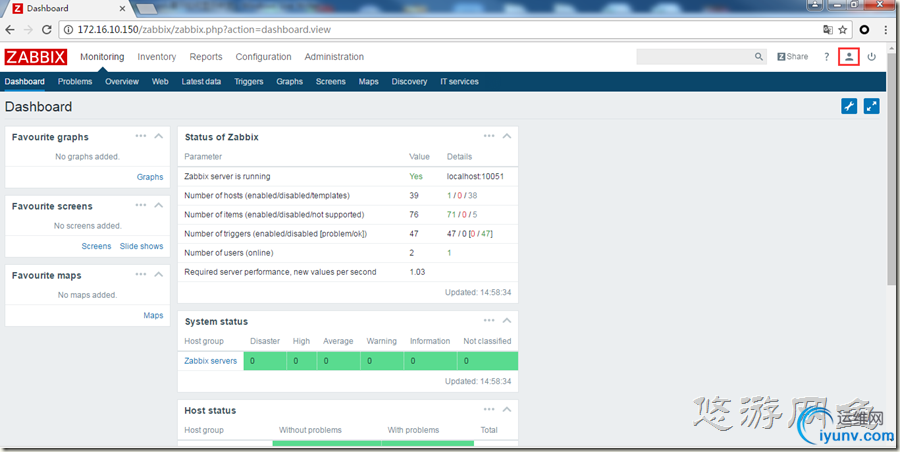This screenshot has width=900, height=452.
Task: Go to Web submenu
Action: 160,82
